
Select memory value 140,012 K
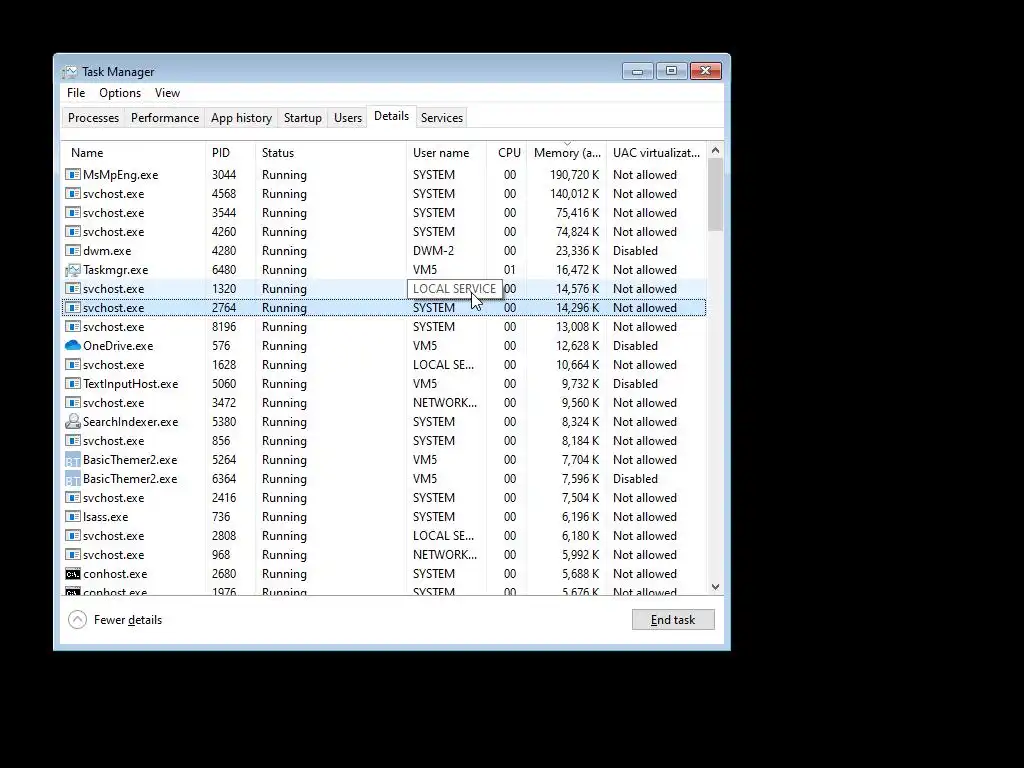point(574,194)
